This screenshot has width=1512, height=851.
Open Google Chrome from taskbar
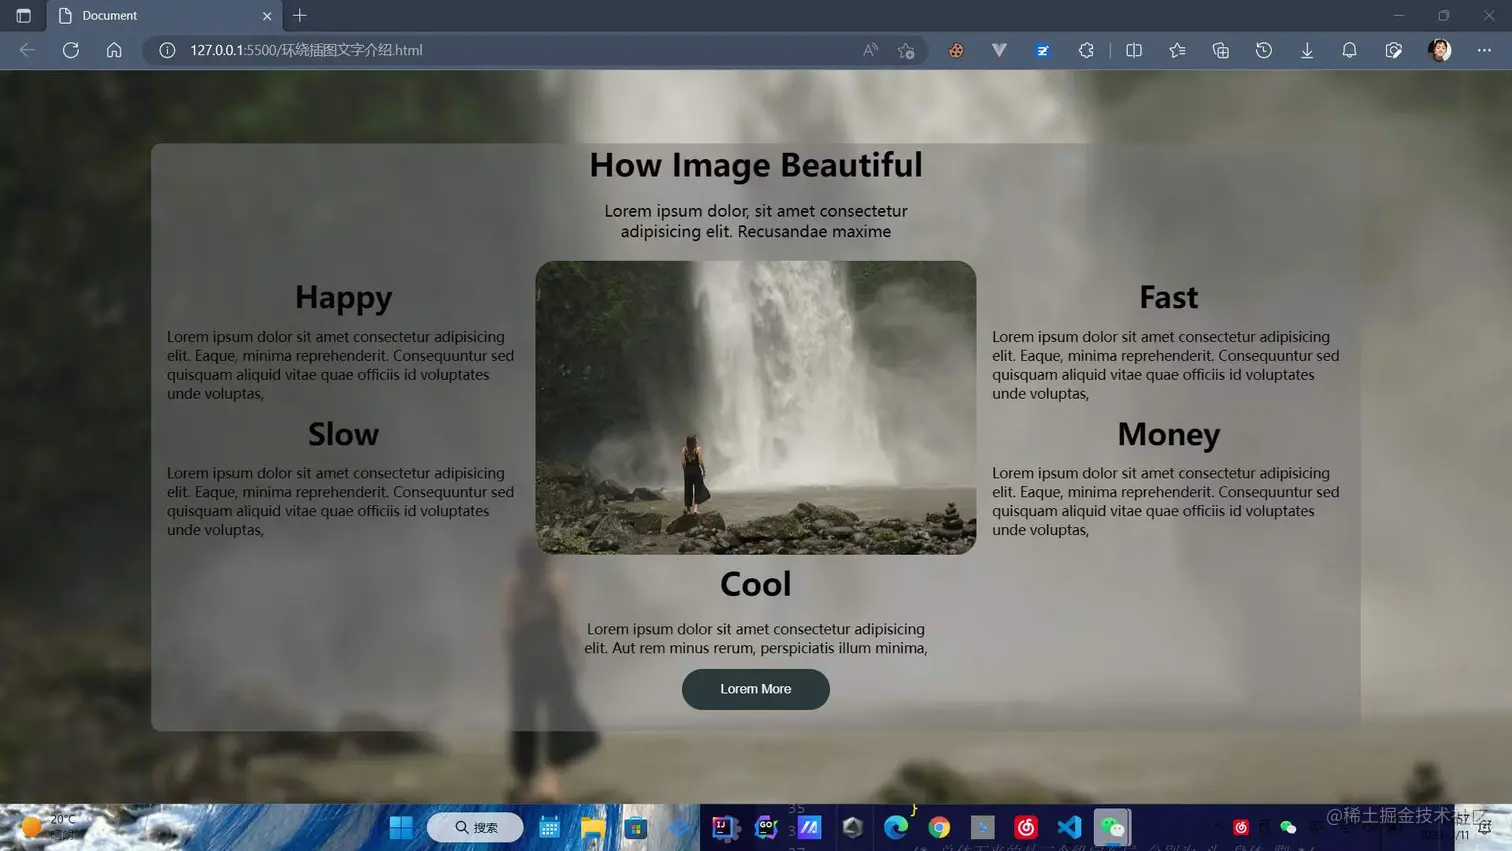pyautogui.click(x=939, y=827)
